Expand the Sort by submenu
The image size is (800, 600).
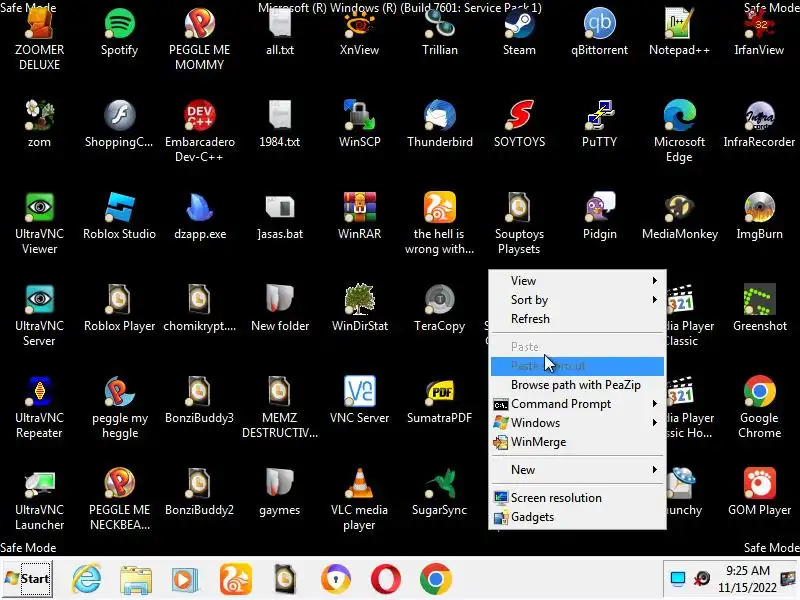pos(577,299)
